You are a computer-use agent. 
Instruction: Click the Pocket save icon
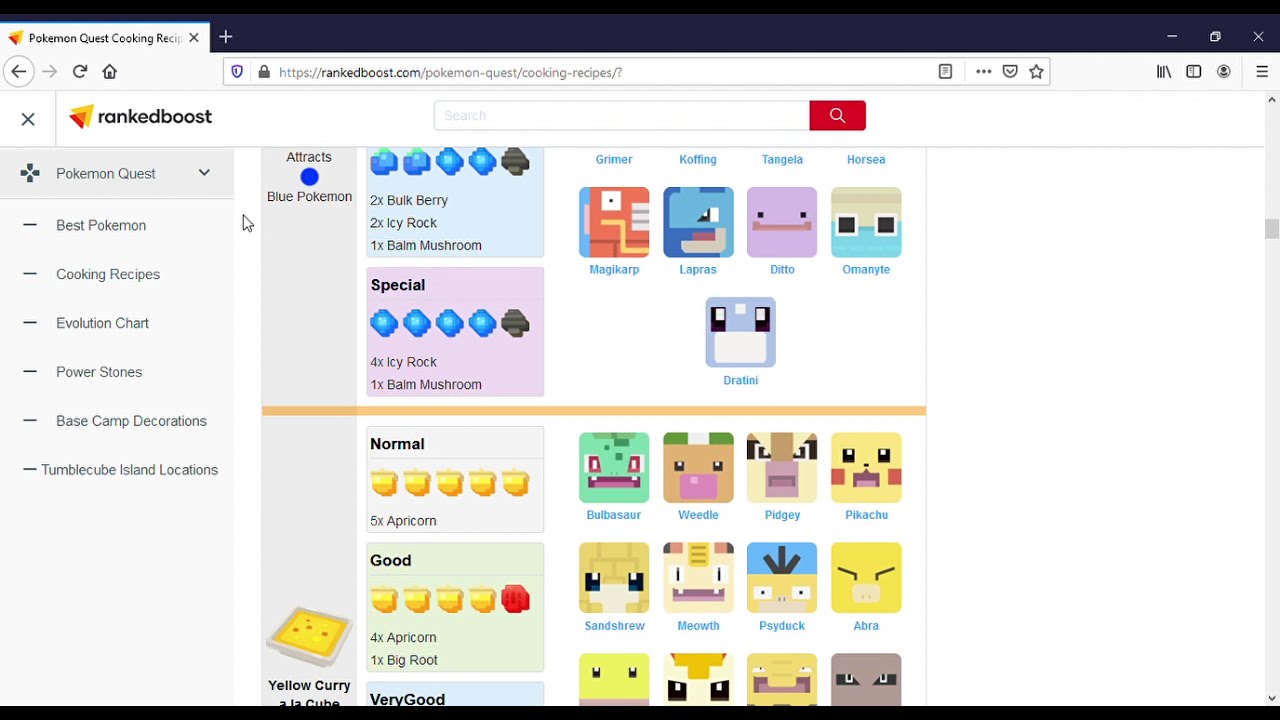(1010, 72)
